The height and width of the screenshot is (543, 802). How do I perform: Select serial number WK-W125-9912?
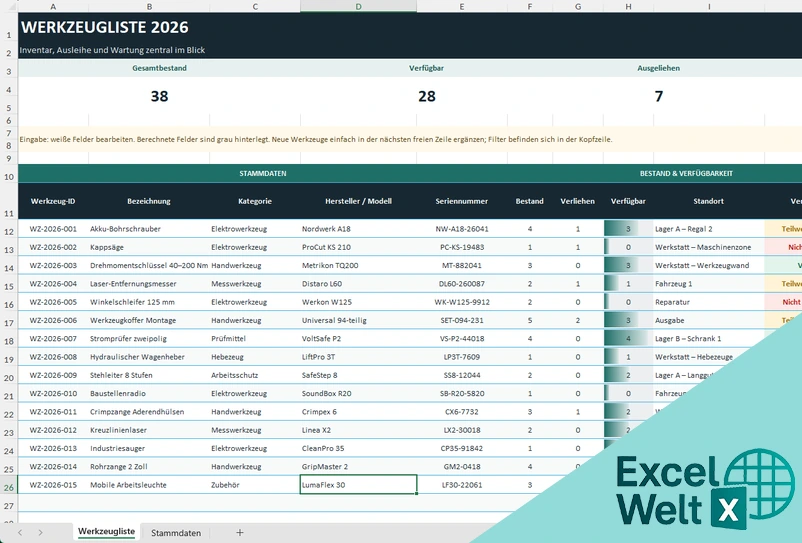click(462, 302)
